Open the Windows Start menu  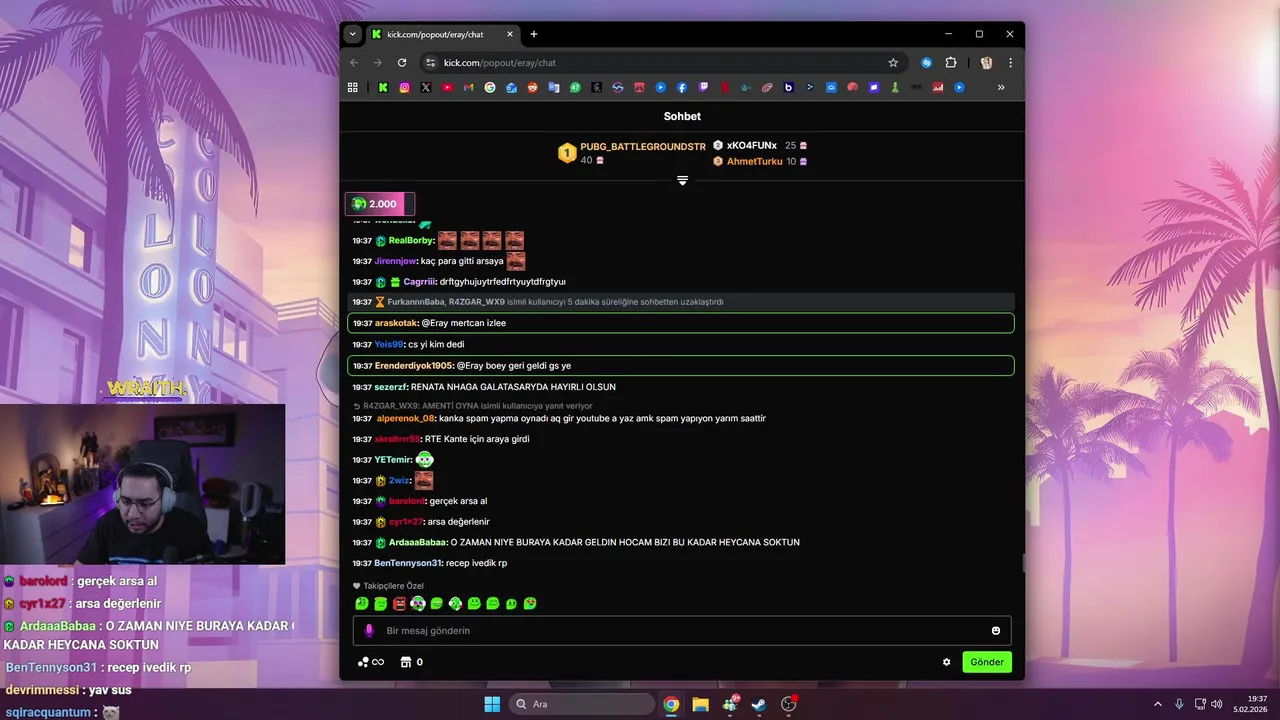[x=492, y=704]
